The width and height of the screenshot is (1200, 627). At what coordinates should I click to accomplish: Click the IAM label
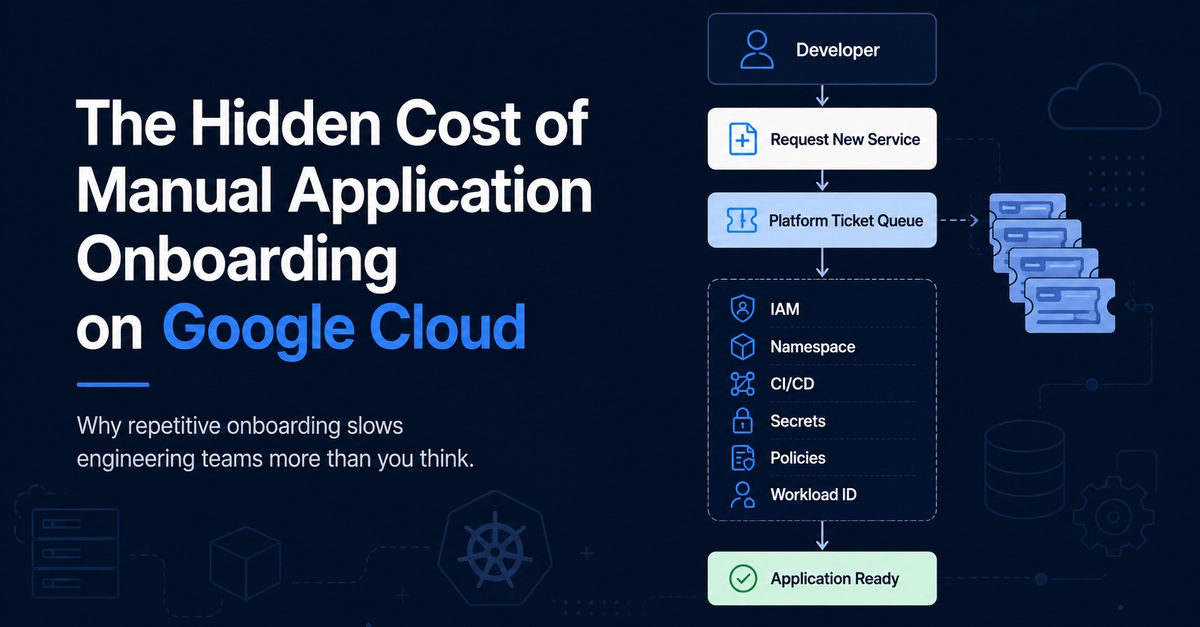point(785,309)
